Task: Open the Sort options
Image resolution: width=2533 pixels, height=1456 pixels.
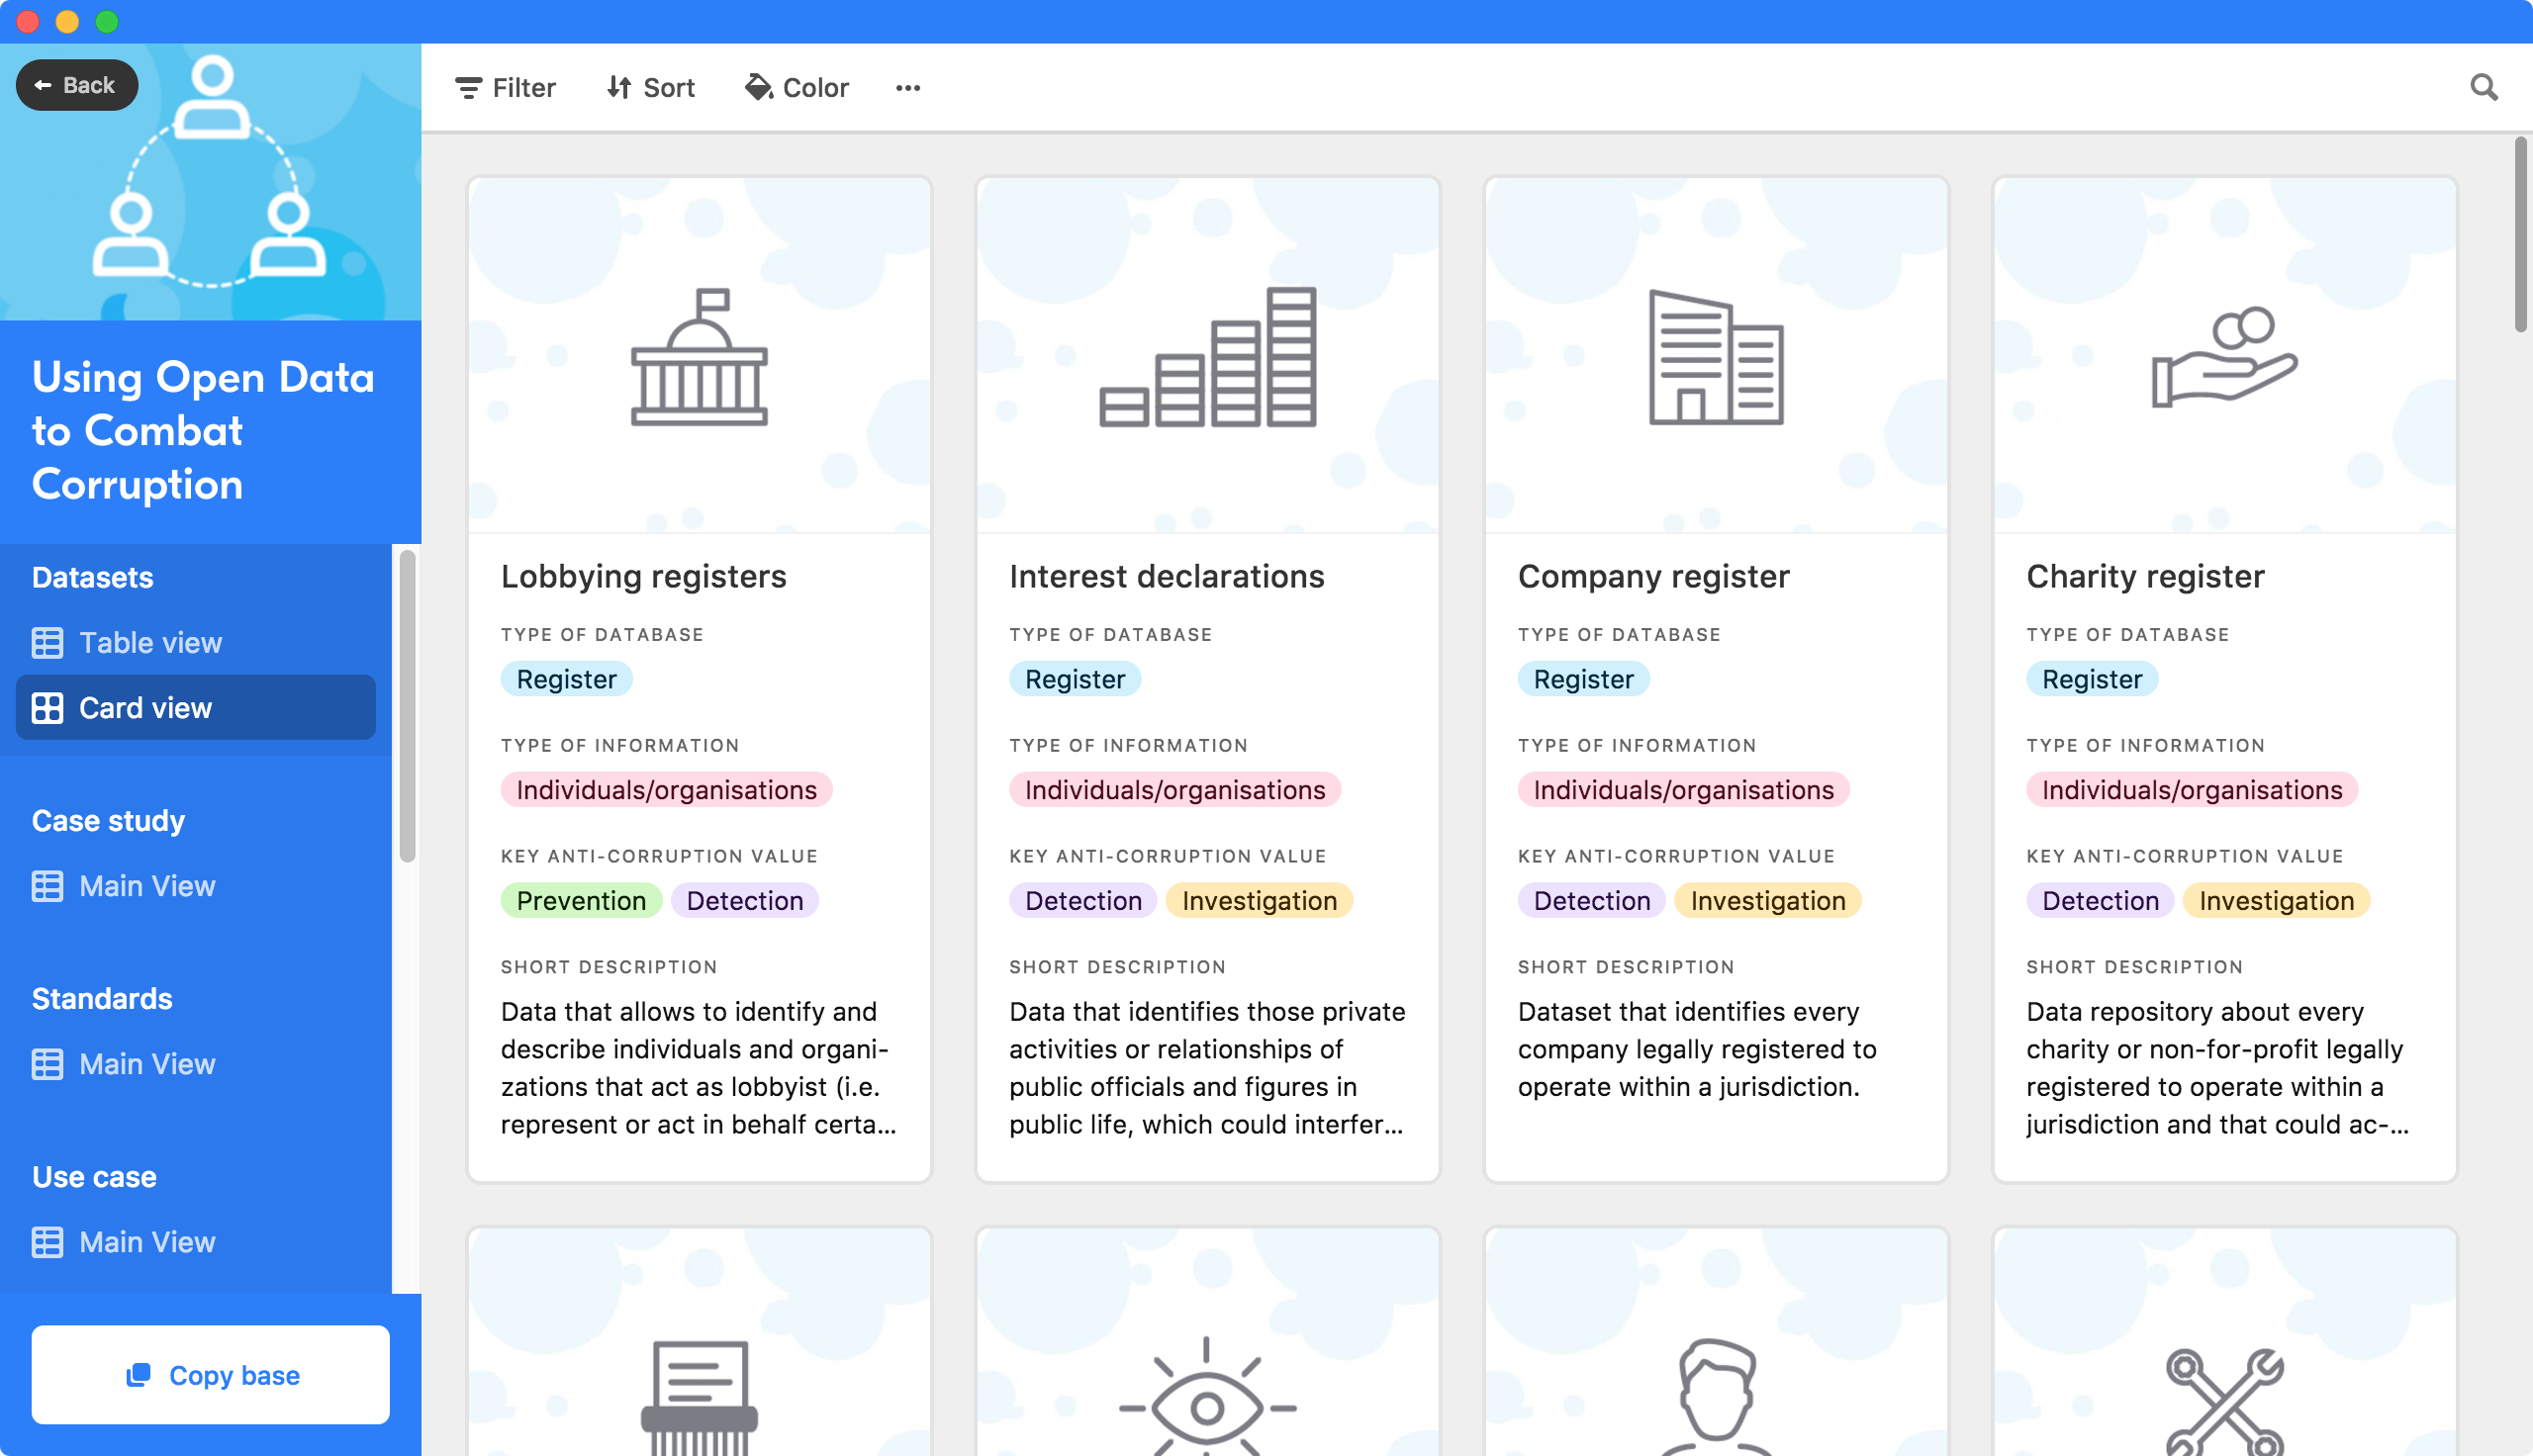Action: point(650,88)
